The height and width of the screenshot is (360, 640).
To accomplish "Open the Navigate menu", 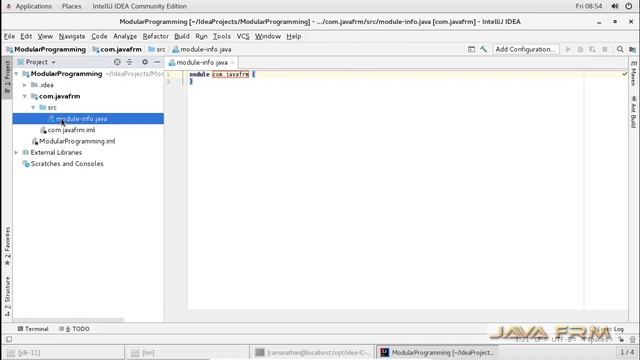I will [x=72, y=36].
